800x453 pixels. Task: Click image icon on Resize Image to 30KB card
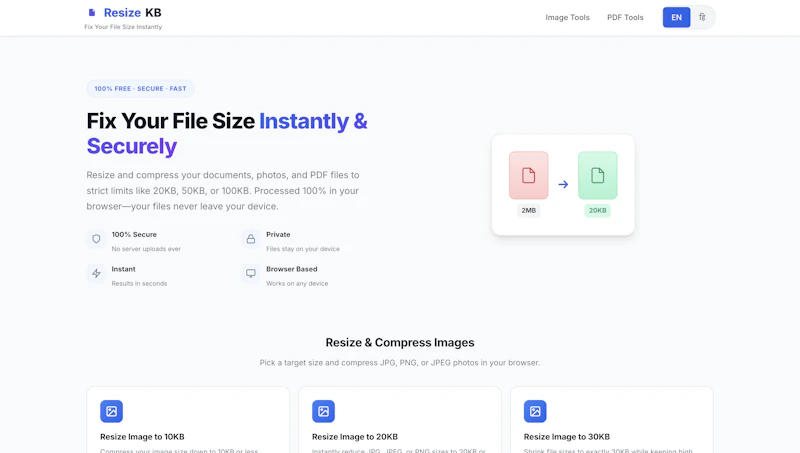(x=535, y=411)
